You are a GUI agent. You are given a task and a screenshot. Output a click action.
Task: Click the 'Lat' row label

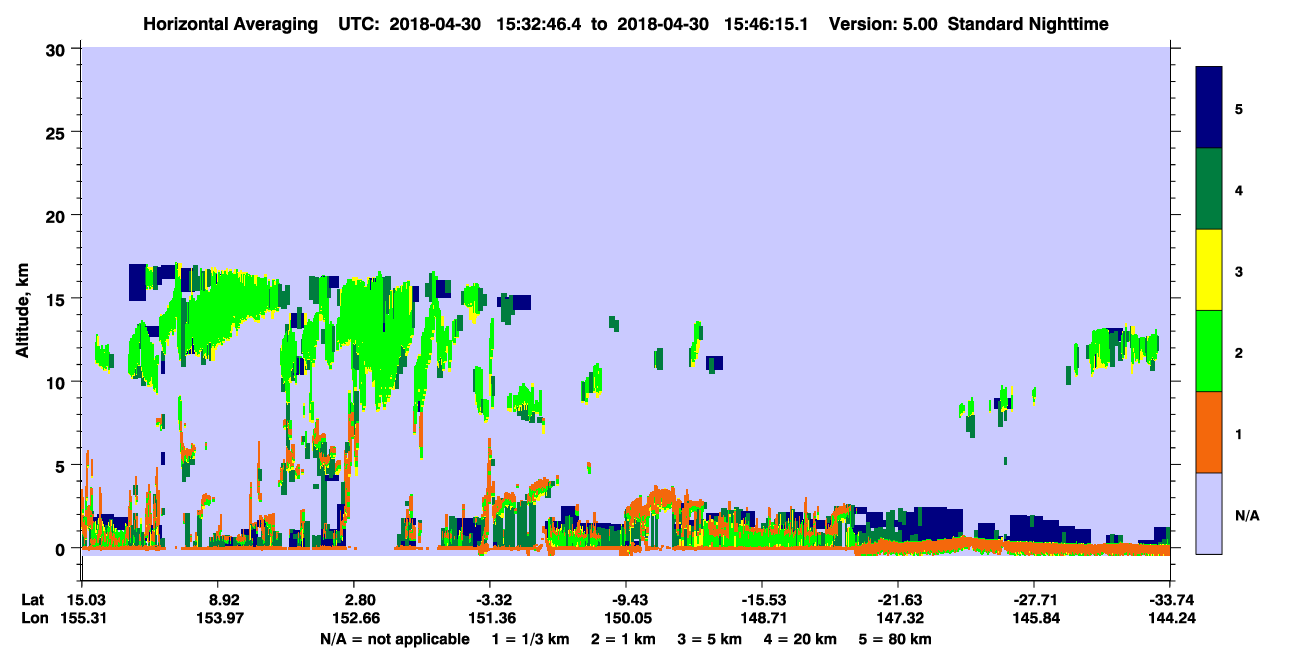pos(33,601)
